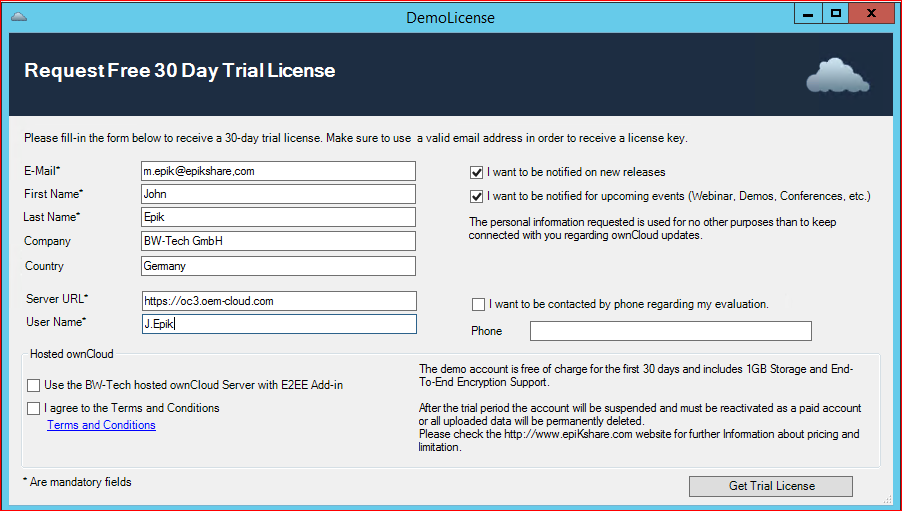Screen dimensions: 902x511
Task: Check I agree to Terms and Conditions
Action: coord(33,408)
